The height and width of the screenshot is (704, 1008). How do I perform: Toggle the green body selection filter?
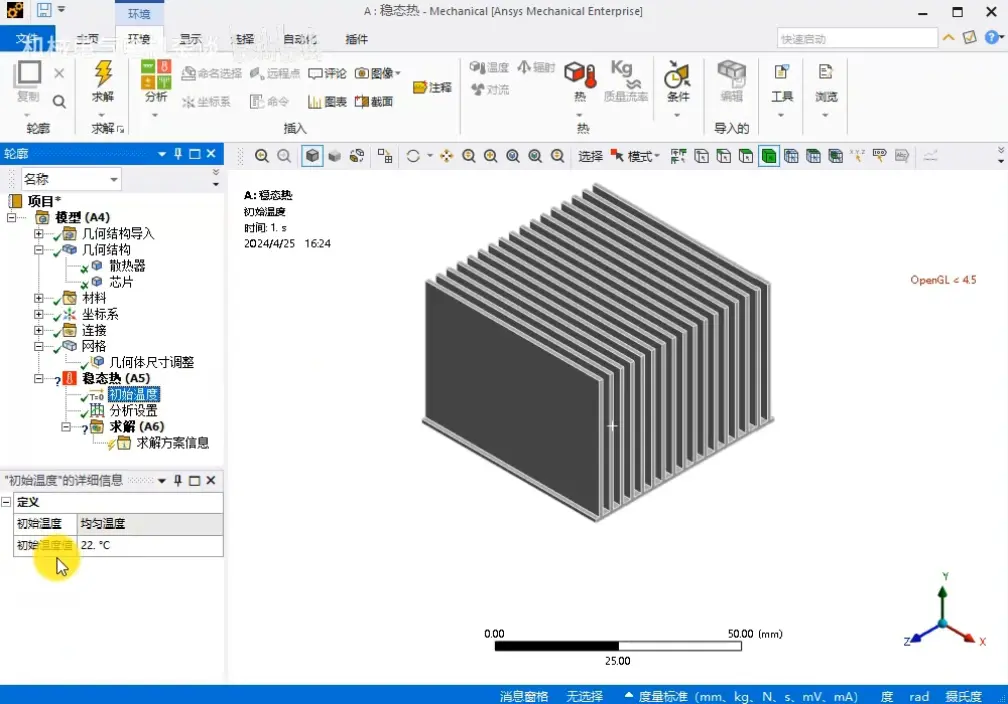click(x=769, y=156)
